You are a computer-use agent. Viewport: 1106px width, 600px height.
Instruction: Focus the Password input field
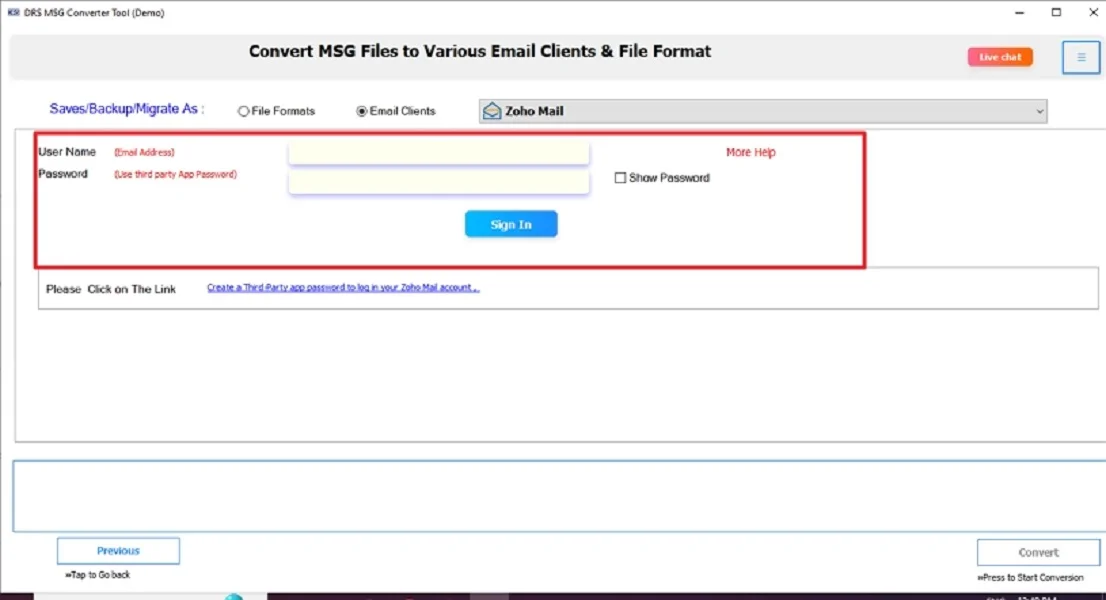pyautogui.click(x=438, y=182)
